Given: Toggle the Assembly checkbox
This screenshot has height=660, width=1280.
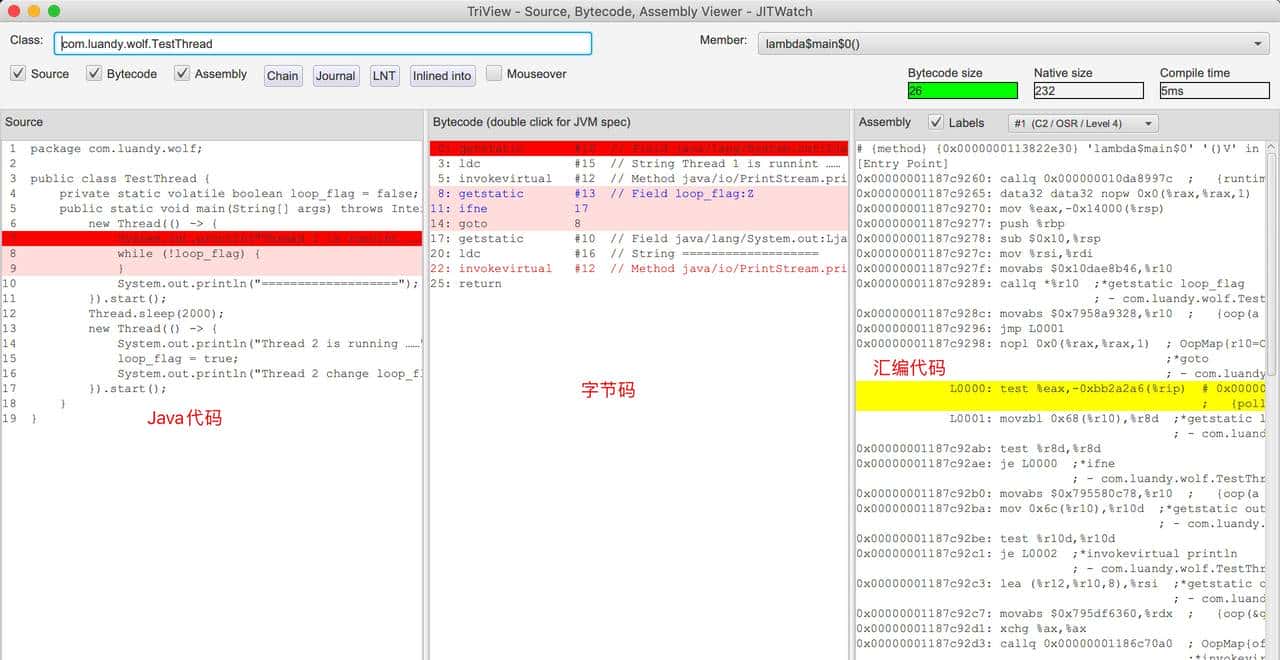Looking at the screenshot, I should coord(182,74).
